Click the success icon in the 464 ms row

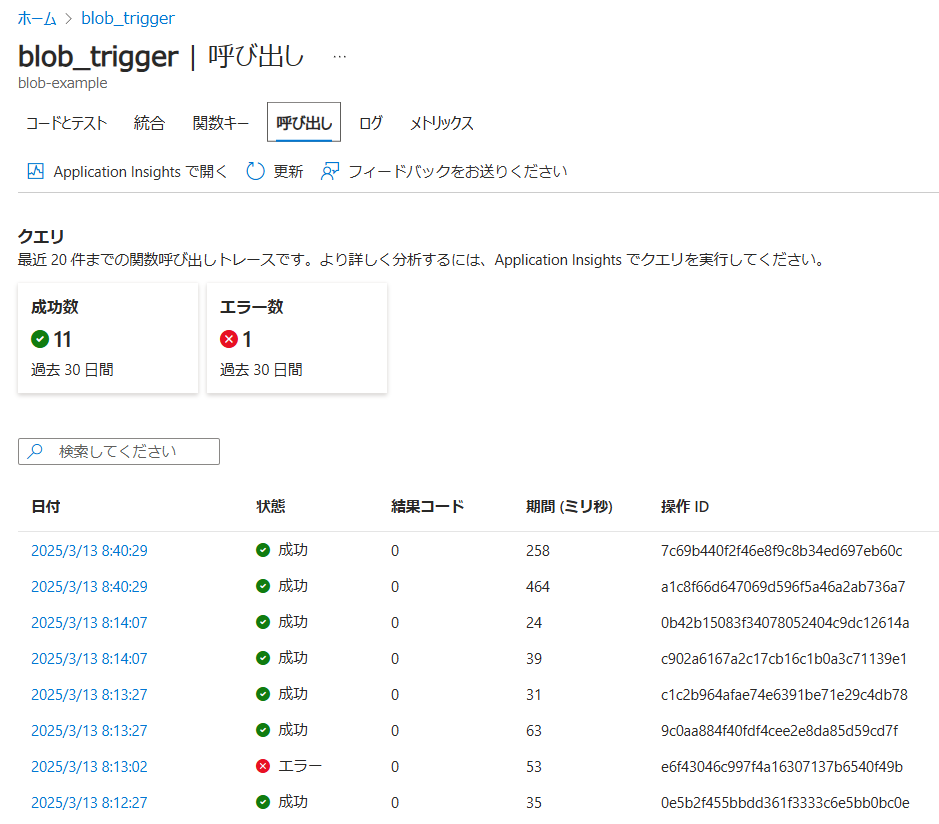[263, 586]
